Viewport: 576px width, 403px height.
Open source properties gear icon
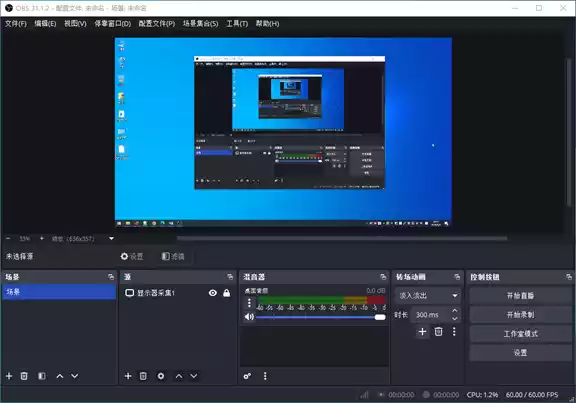tap(161, 376)
